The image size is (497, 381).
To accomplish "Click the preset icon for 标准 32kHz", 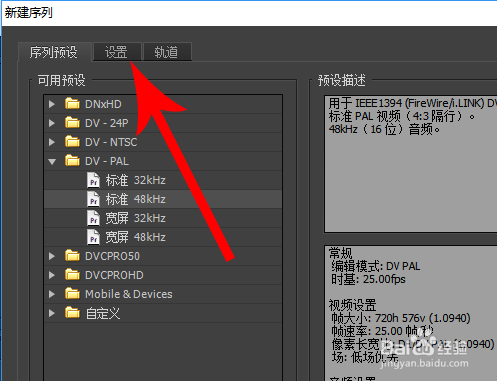I will [93, 180].
